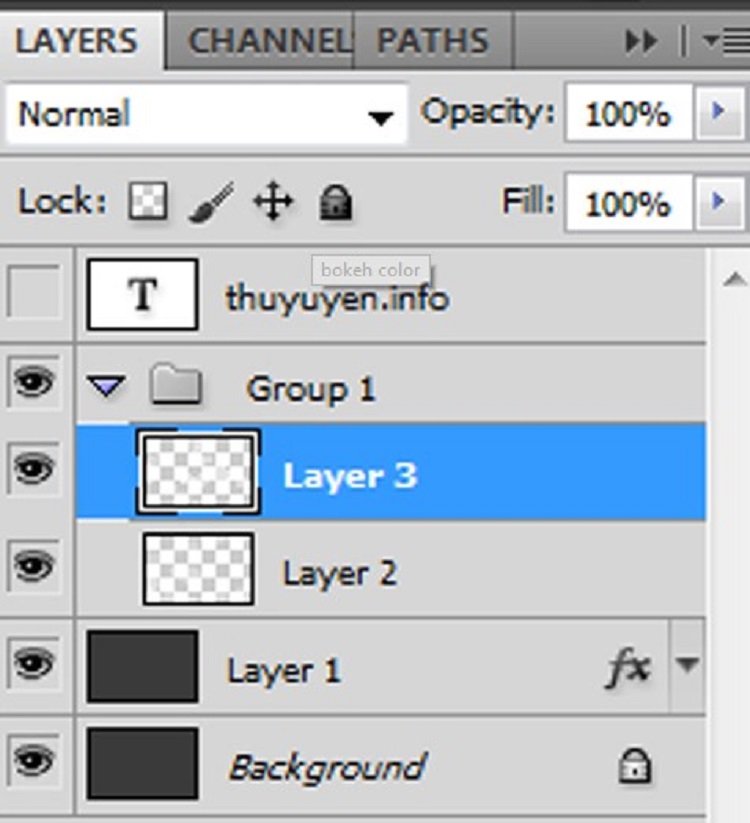
Task: Hide Layer 3 using its eye icon
Action: coord(34,468)
